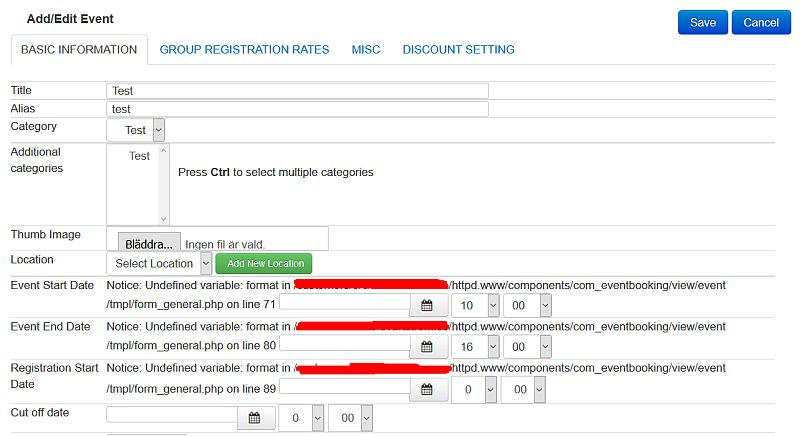The image size is (800, 436).
Task: Click into the Title text field
Action: 297,91
